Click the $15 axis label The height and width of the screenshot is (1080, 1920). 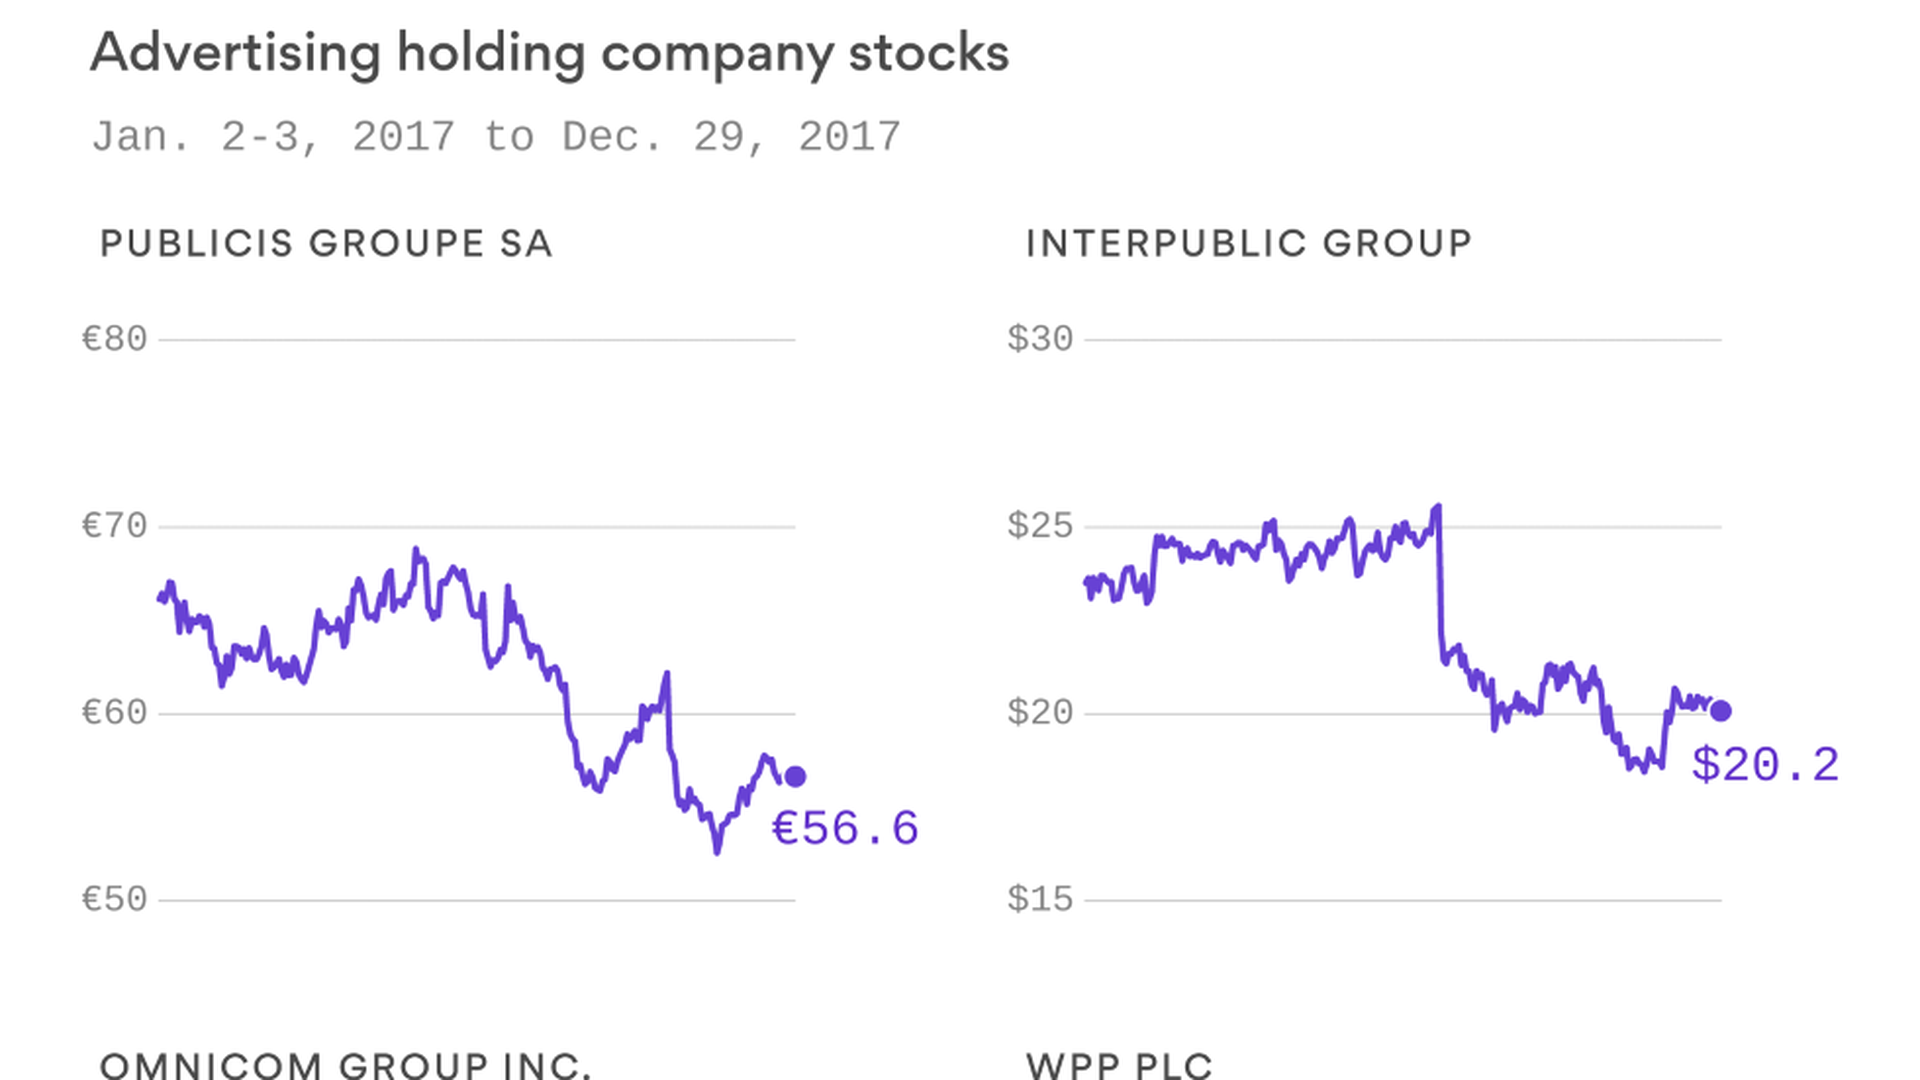(x=1040, y=900)
